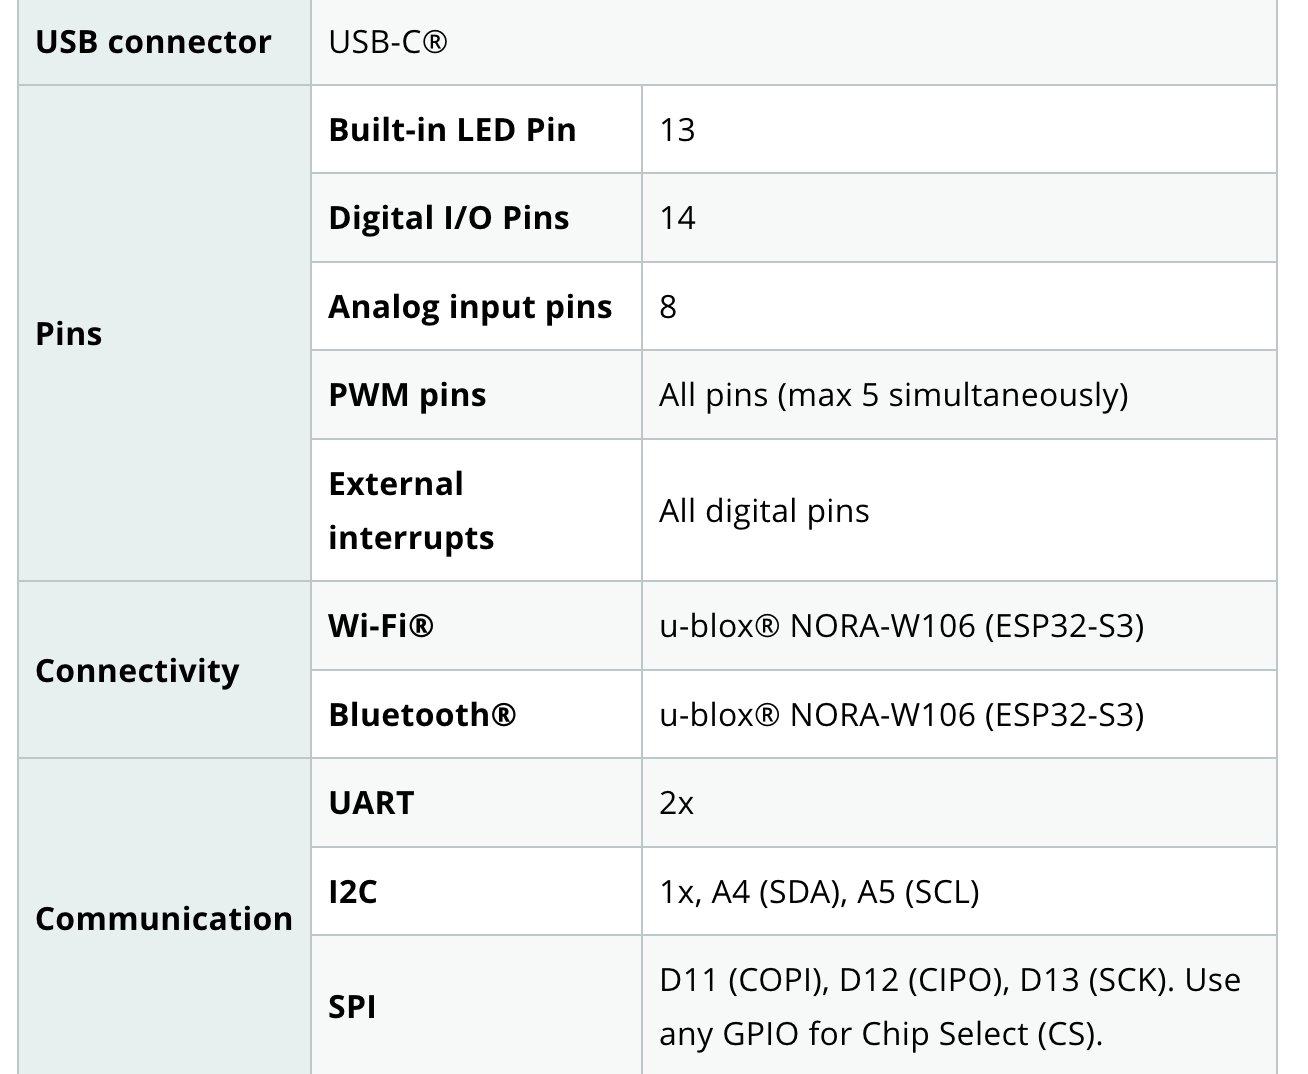This screenshot has width=1308, height=1074.
Task: Click the I2C 'A4 (SDA), A5 (SCL)' cell
Action: 959,891
